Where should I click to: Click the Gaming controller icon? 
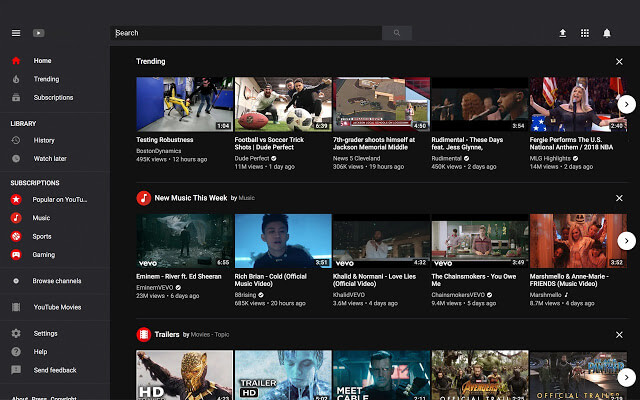click(x=16, y=255)
